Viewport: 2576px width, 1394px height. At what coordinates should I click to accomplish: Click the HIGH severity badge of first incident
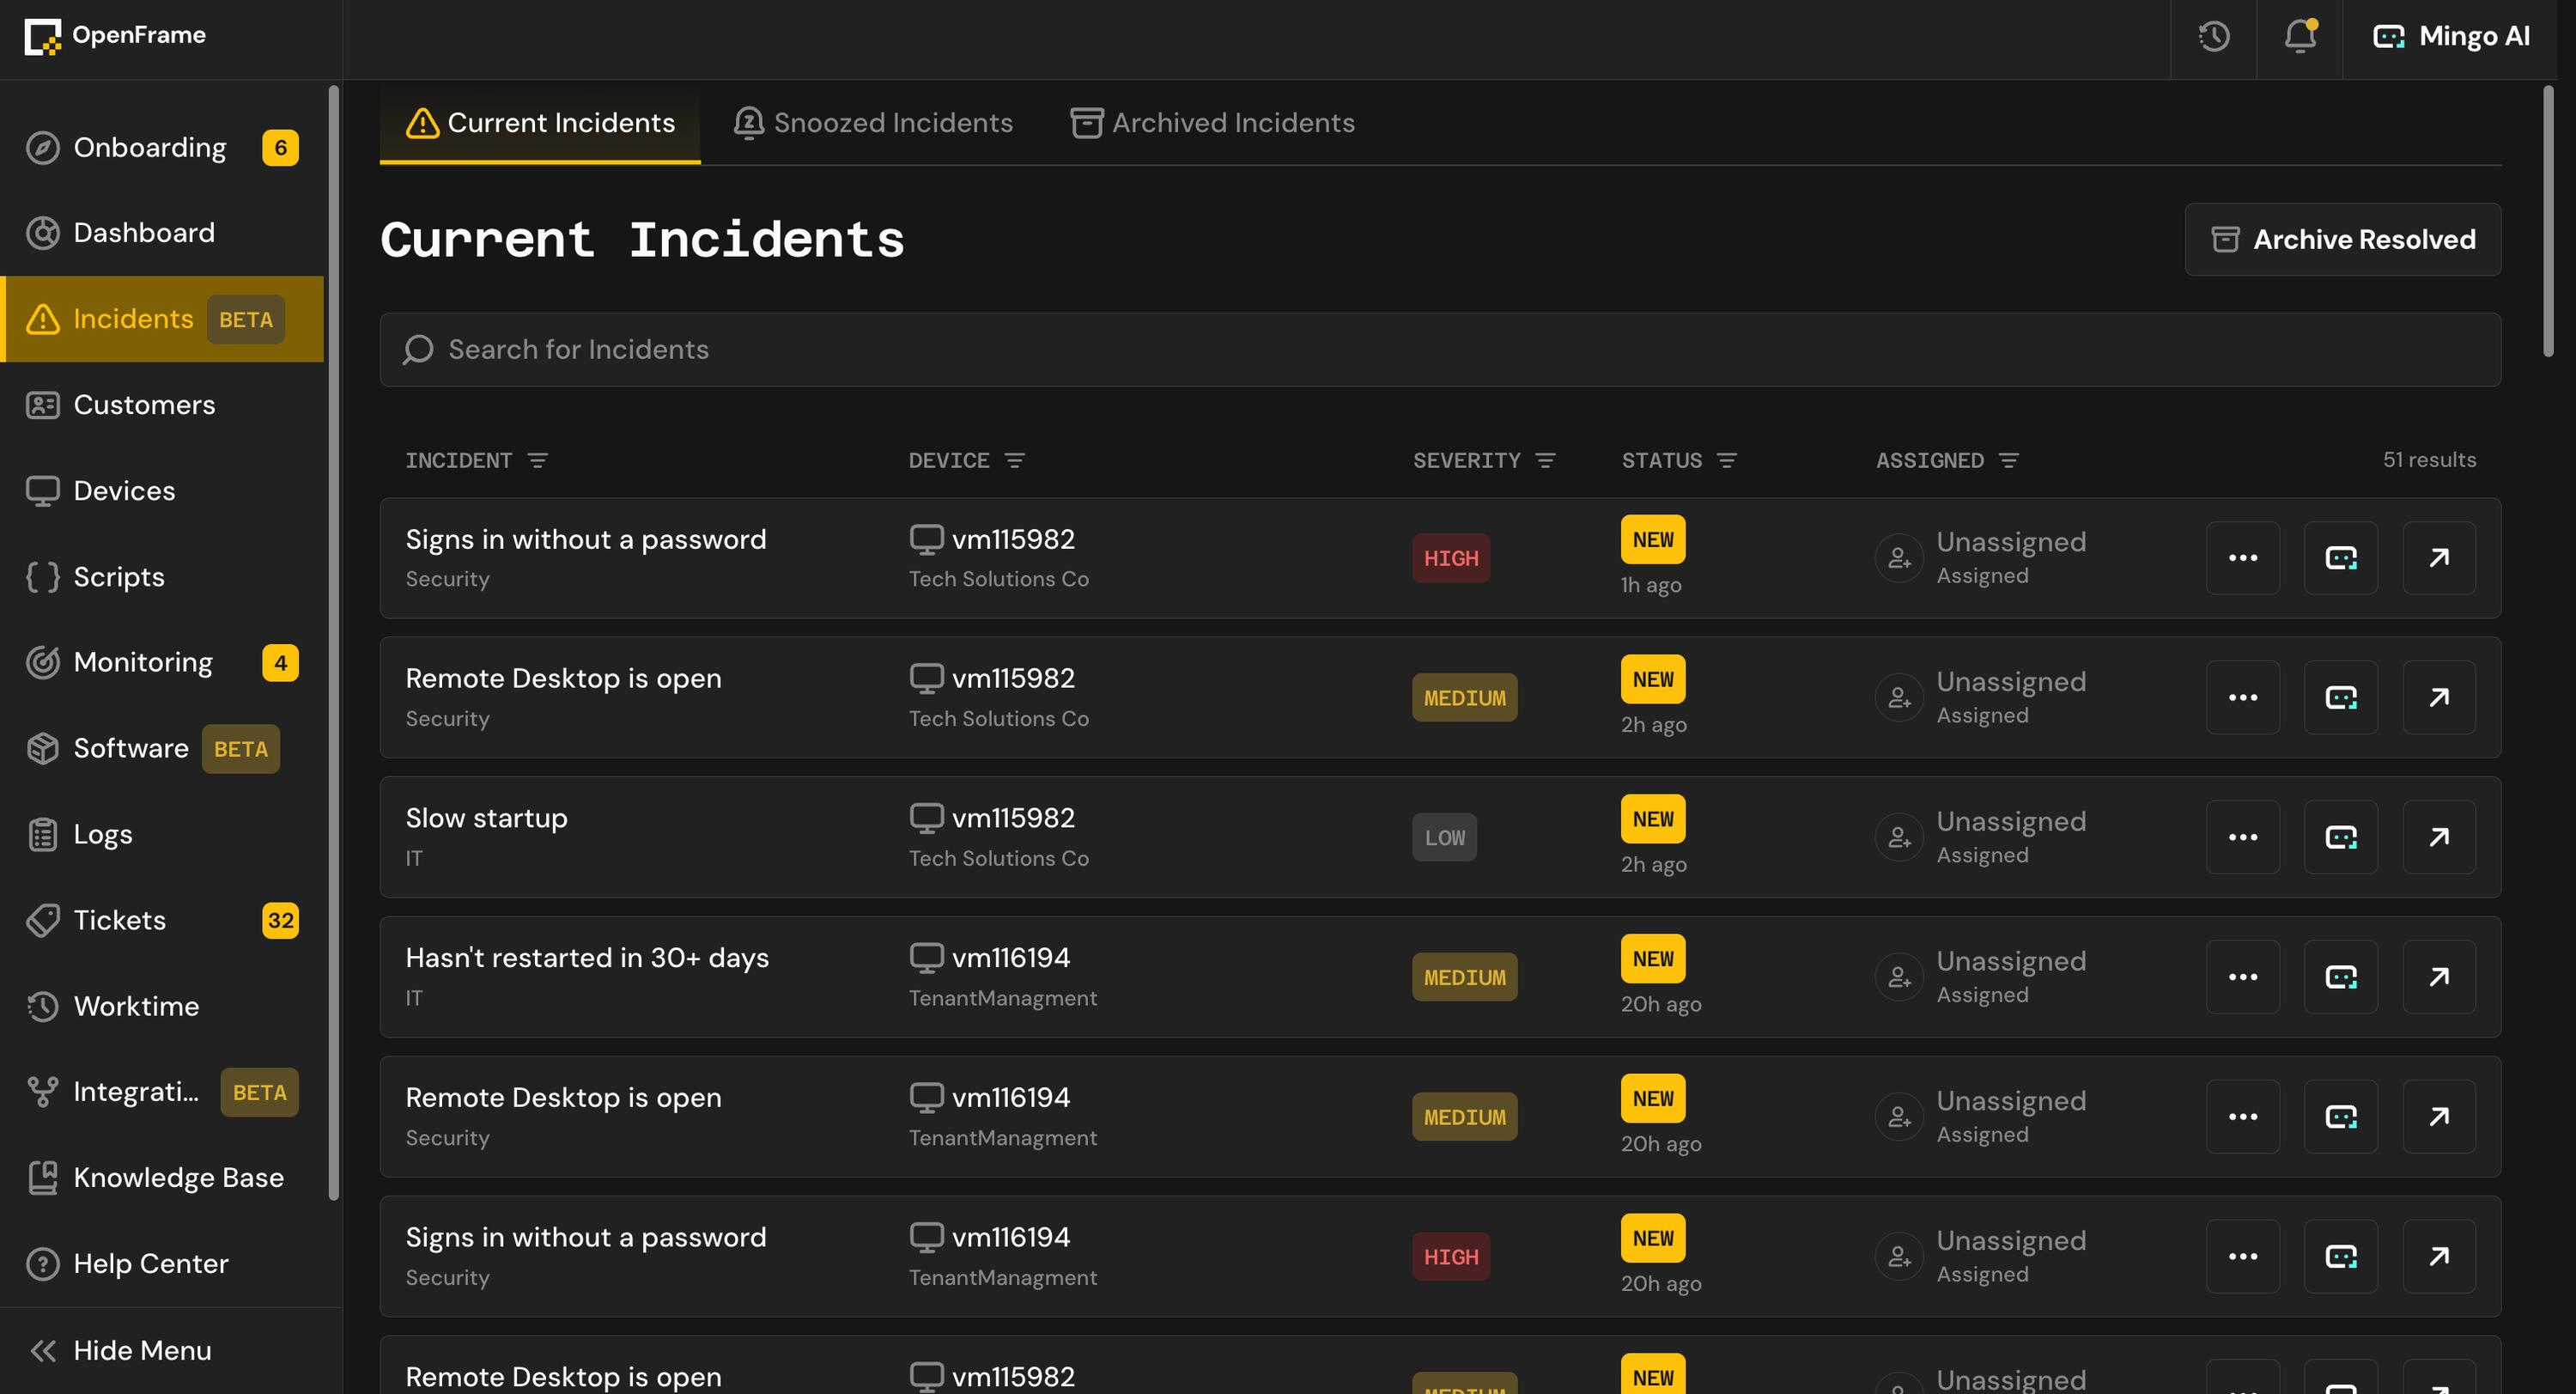[1451, 558]
